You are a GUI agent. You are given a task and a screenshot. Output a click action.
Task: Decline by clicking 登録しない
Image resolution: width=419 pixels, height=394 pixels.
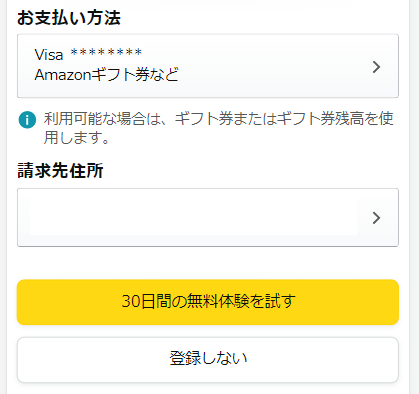208,360
